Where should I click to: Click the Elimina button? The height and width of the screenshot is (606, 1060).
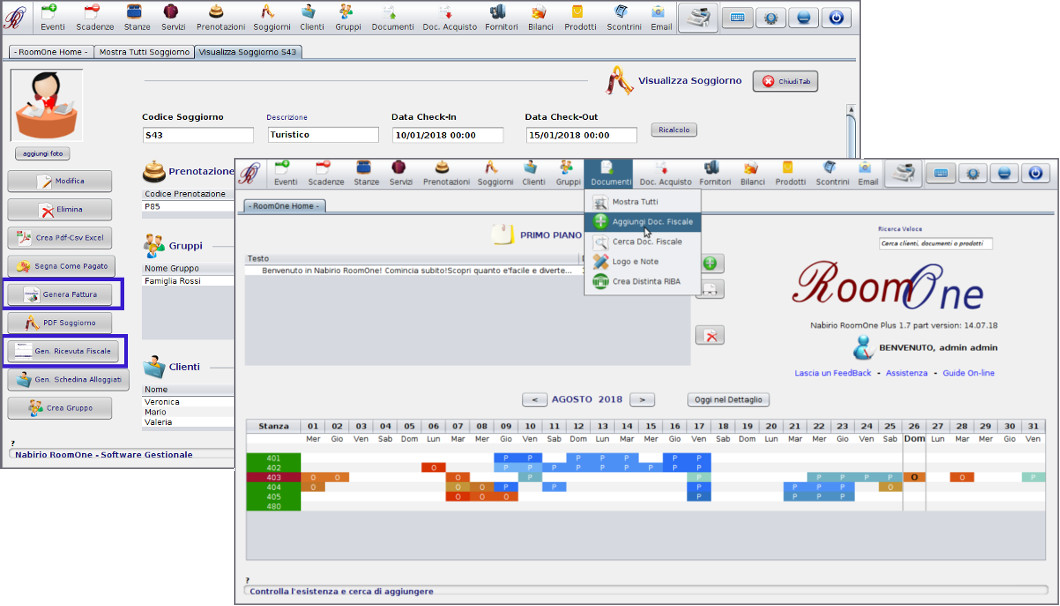pos(59,210)
